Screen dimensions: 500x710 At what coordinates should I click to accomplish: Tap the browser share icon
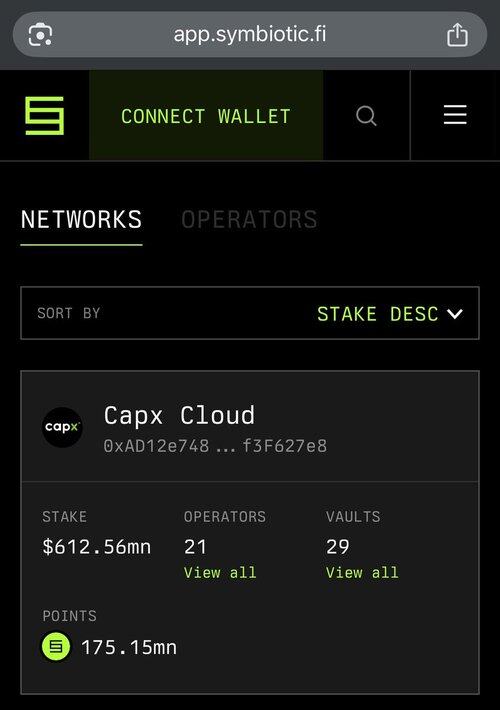(x=457, y=34)
